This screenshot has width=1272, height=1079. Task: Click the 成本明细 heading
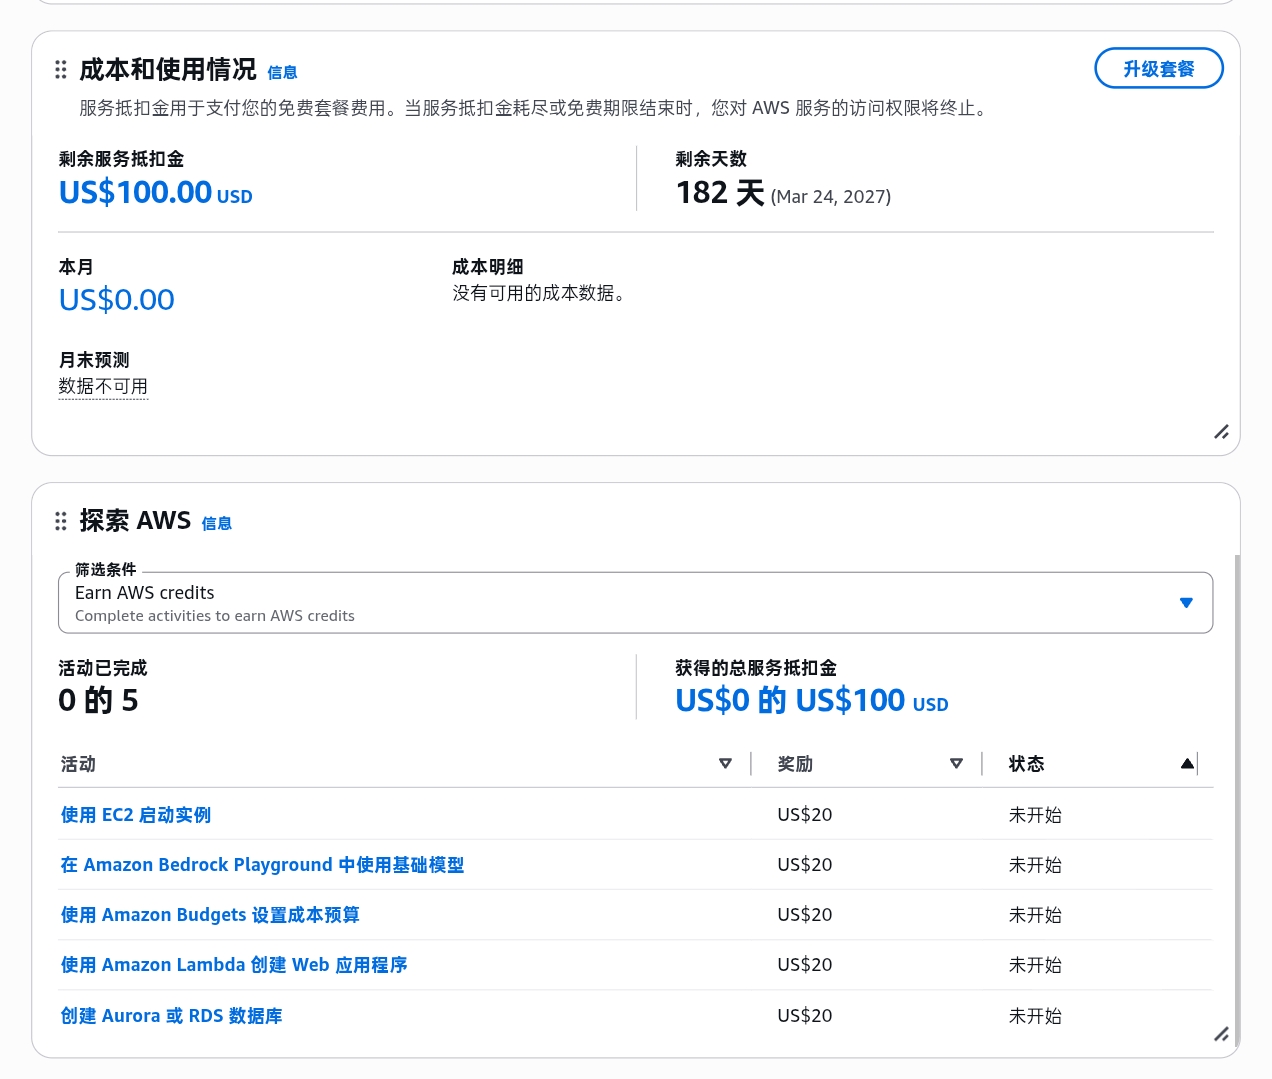488,267
